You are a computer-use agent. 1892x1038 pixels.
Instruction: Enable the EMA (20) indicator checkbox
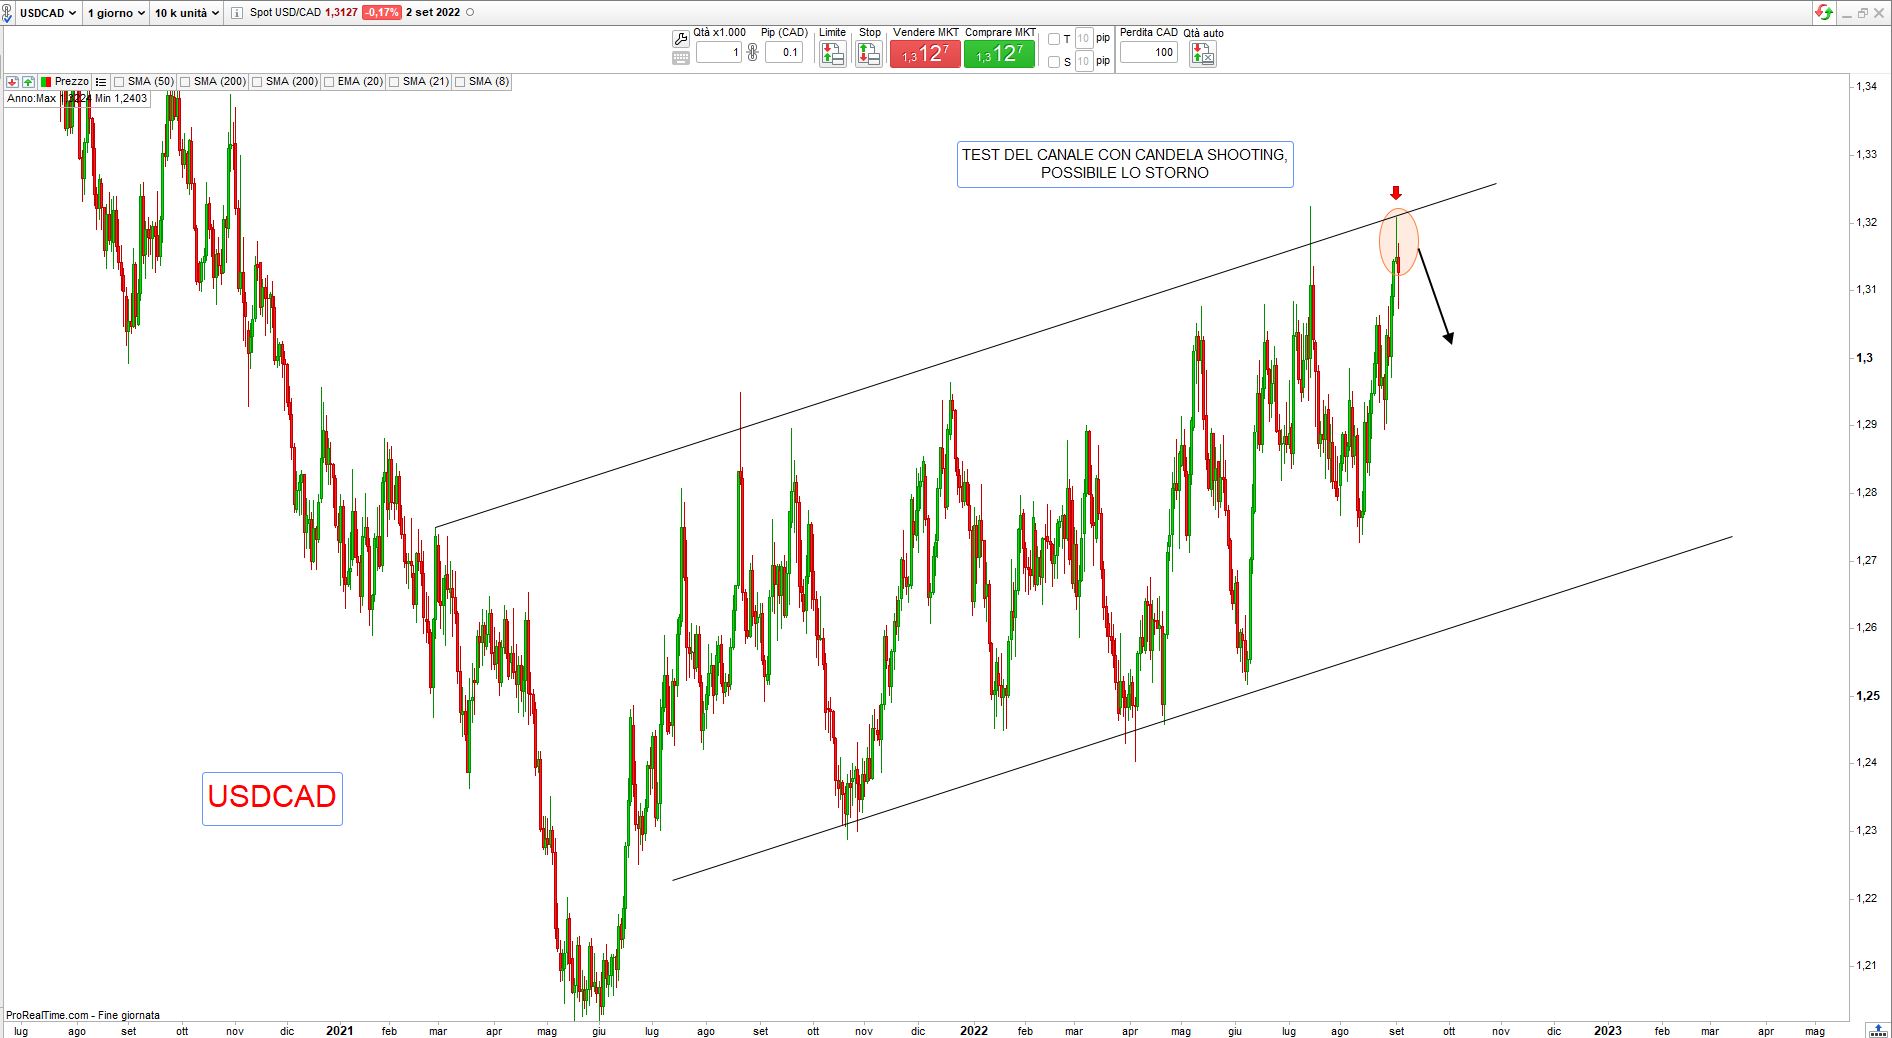[x=330, y=82]
